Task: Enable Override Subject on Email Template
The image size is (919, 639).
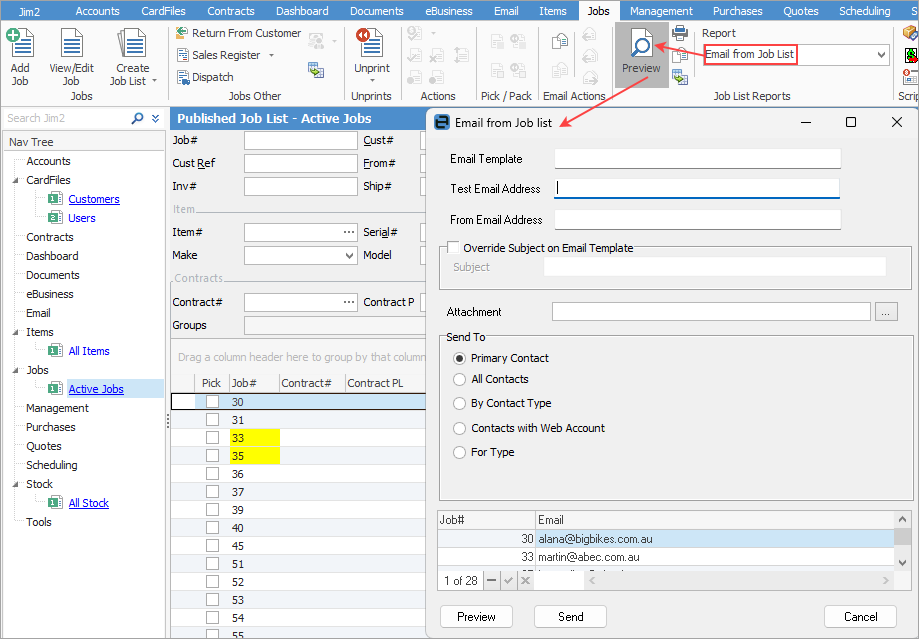Action: coord(454,248)
